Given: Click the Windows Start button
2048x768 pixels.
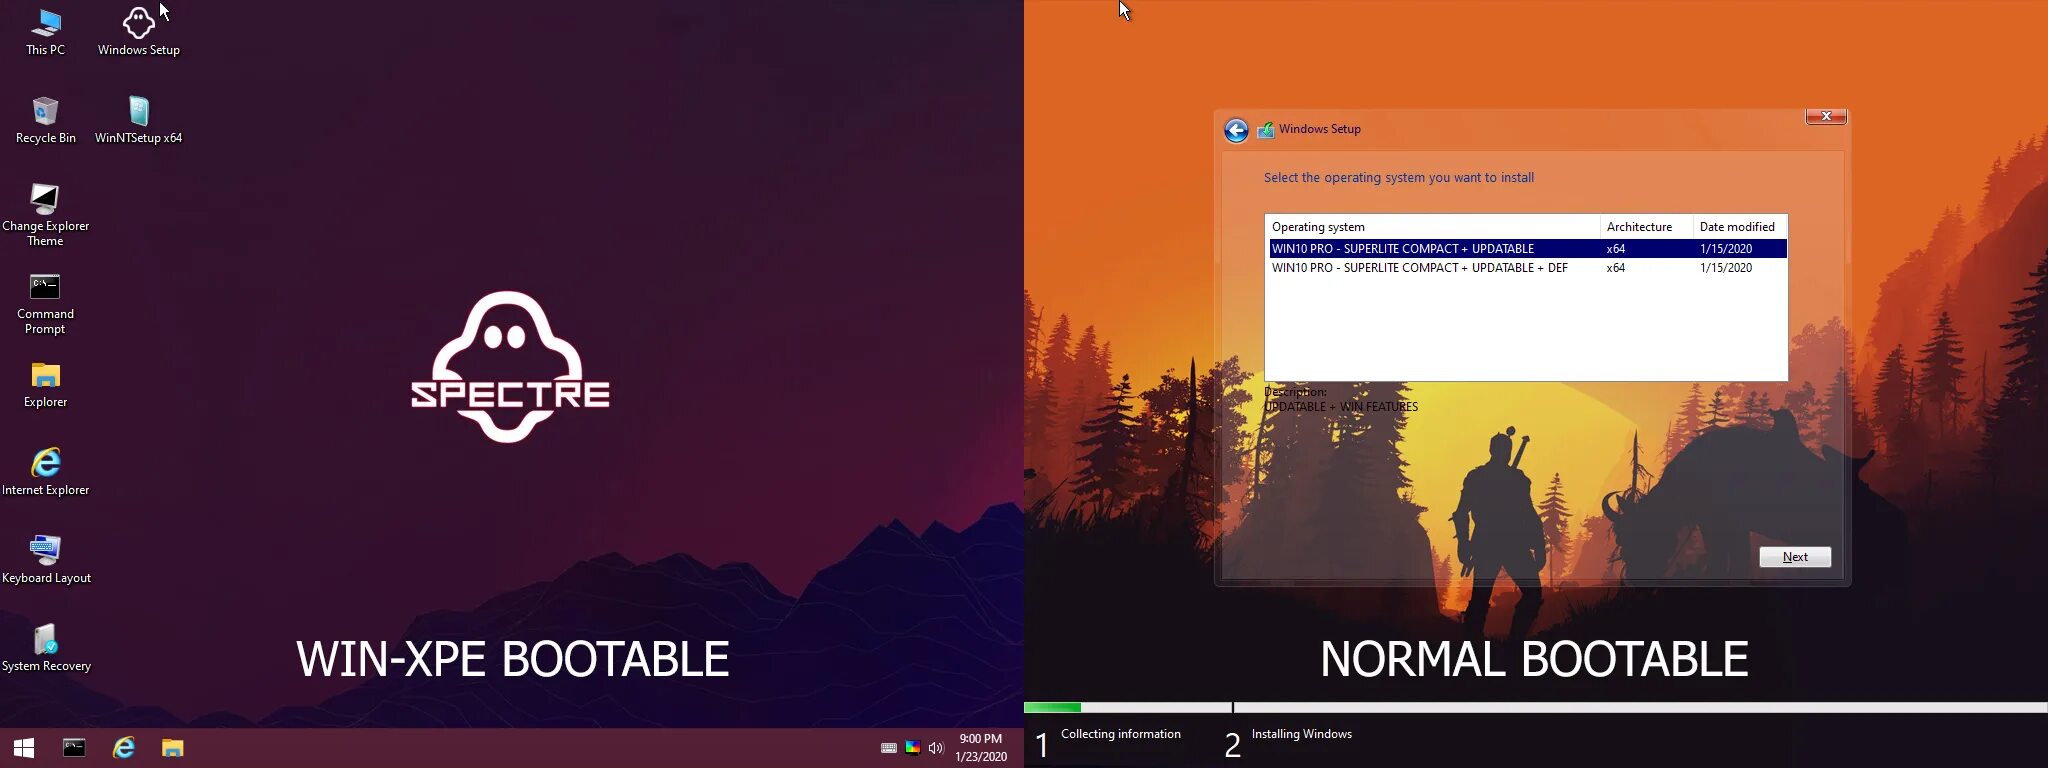Looking at the screenshot, I should [x=24, y=748].
